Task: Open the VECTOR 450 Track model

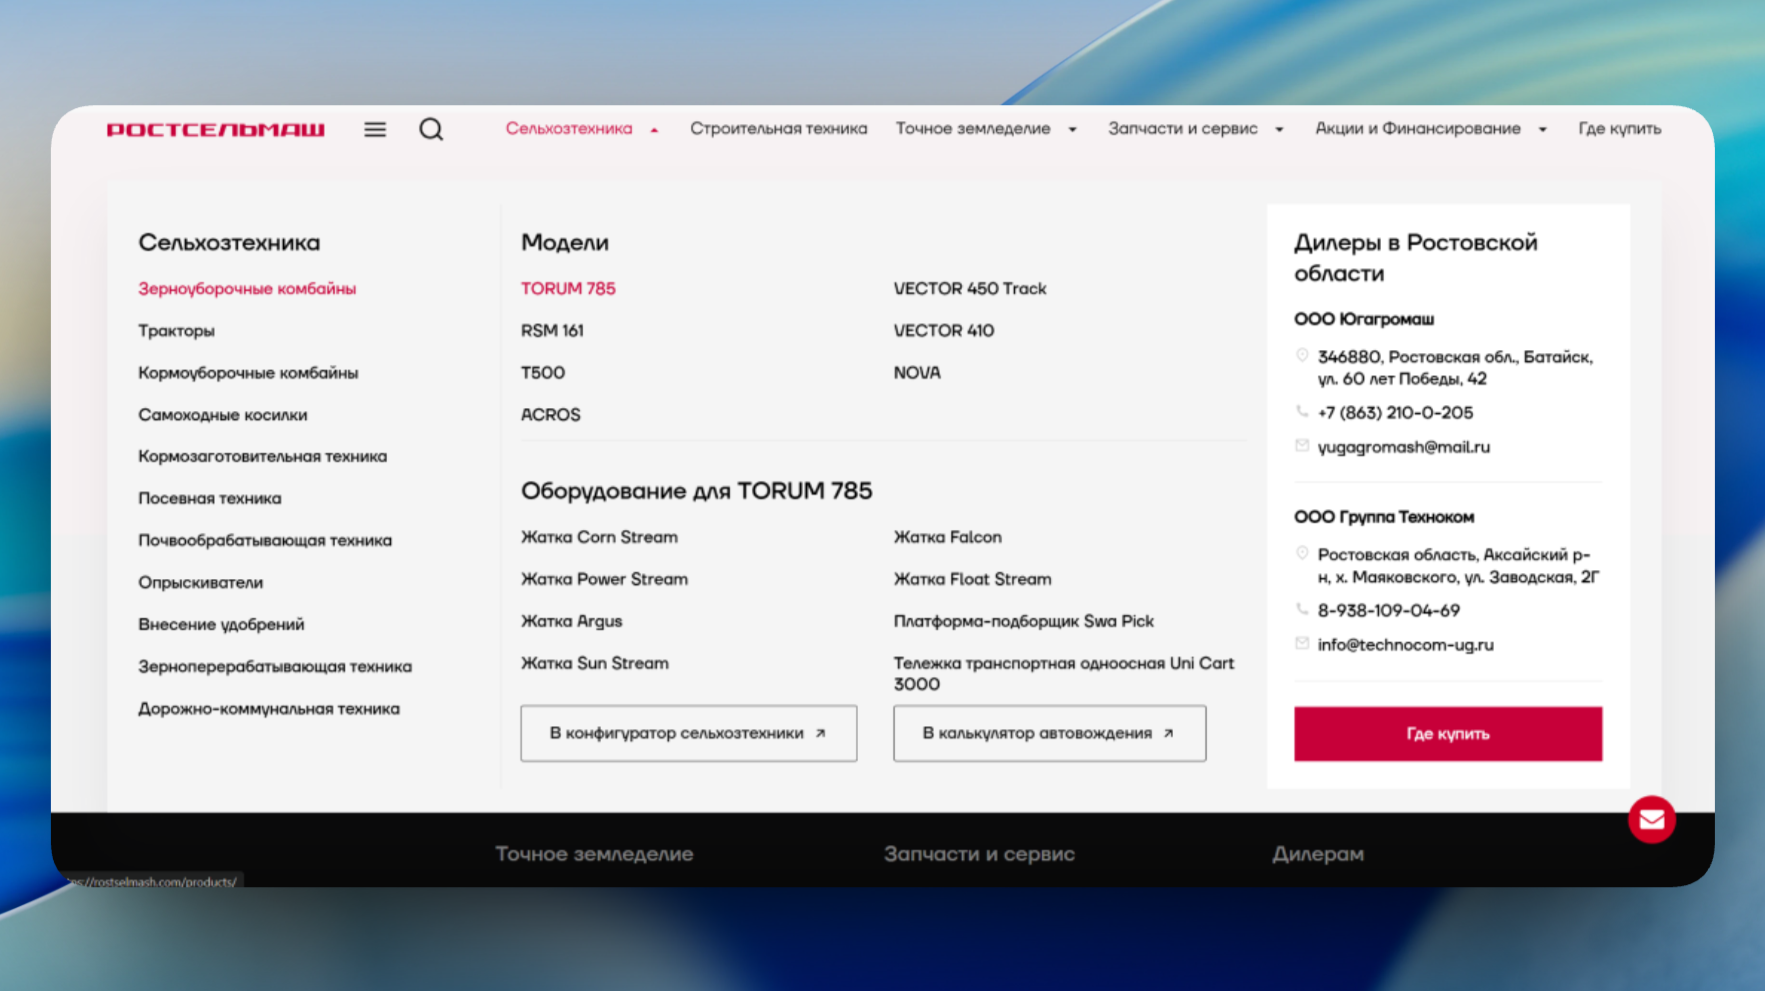Action: point(970,289)
